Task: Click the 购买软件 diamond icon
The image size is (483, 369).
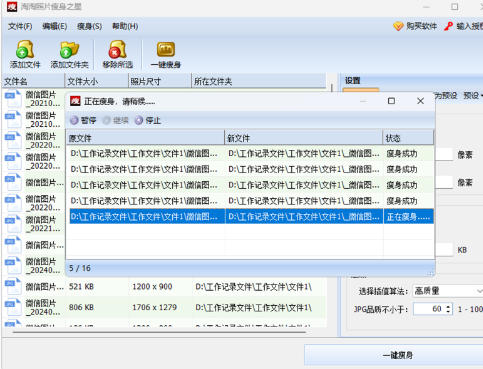Action: coord(398,26)
